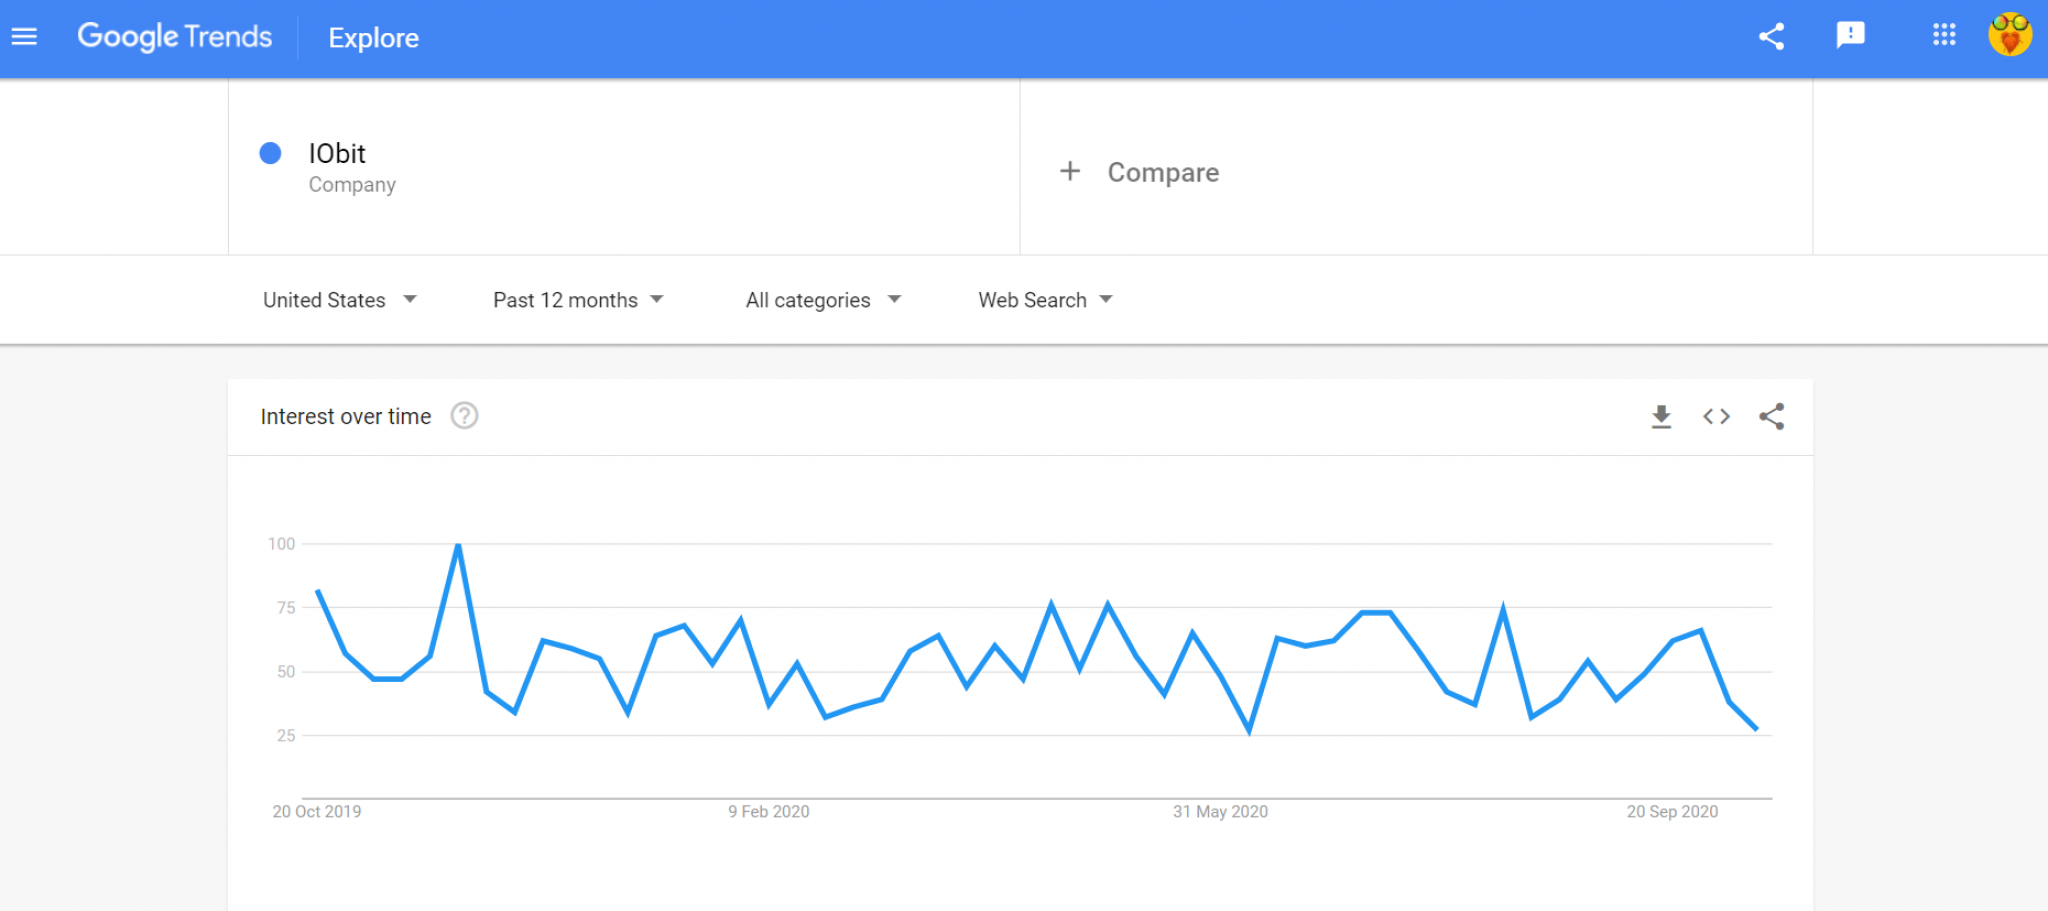
Task: Open the hamburger main menu
Action: [x=24, y=37]
